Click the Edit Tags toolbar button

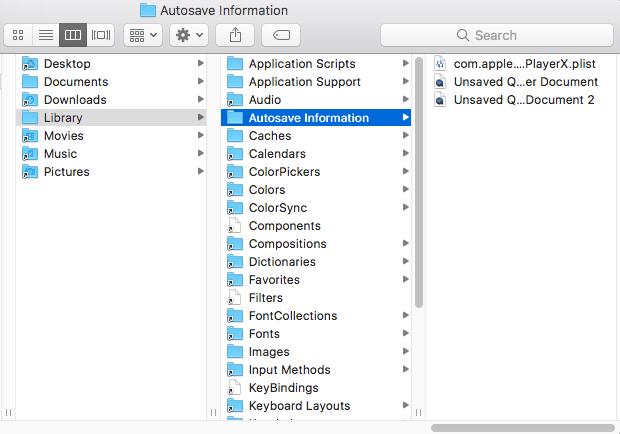[281, 35]
